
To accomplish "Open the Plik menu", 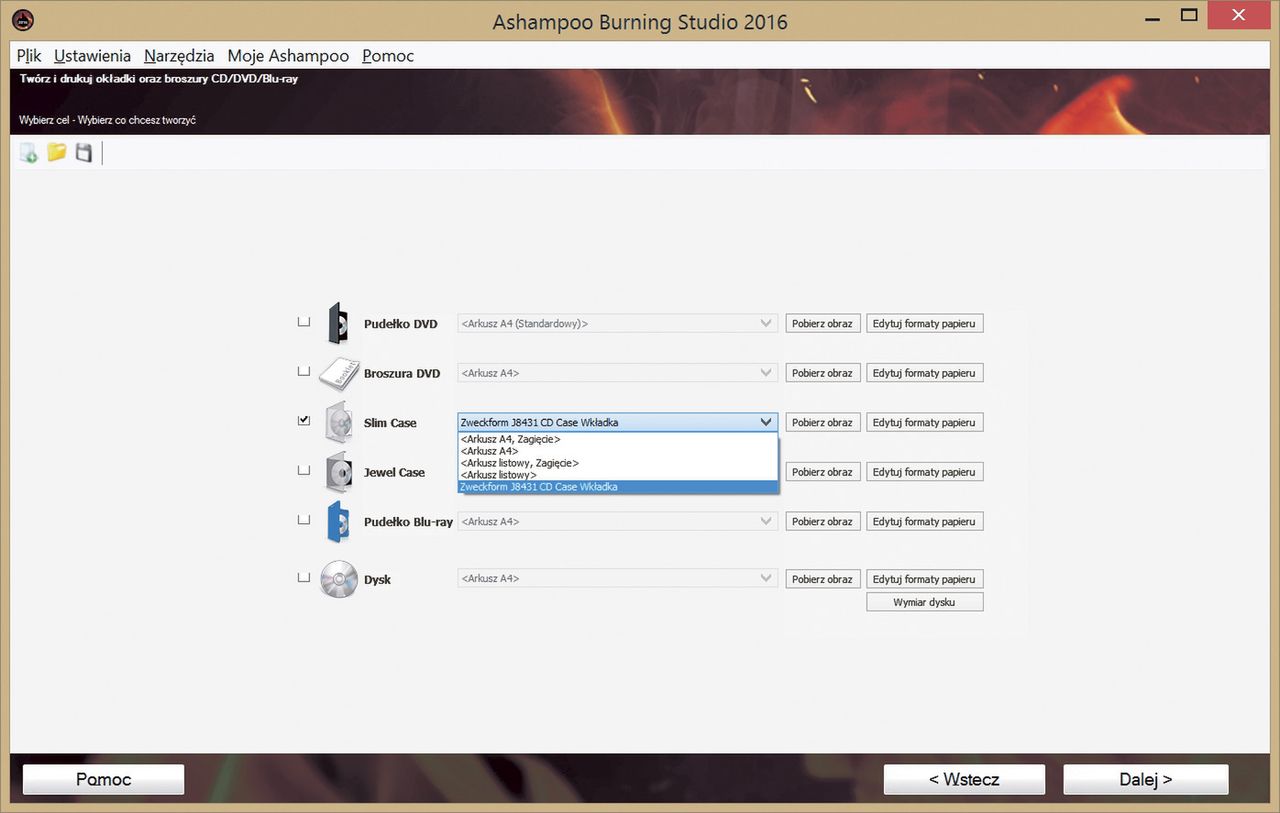I will point(29,56).
